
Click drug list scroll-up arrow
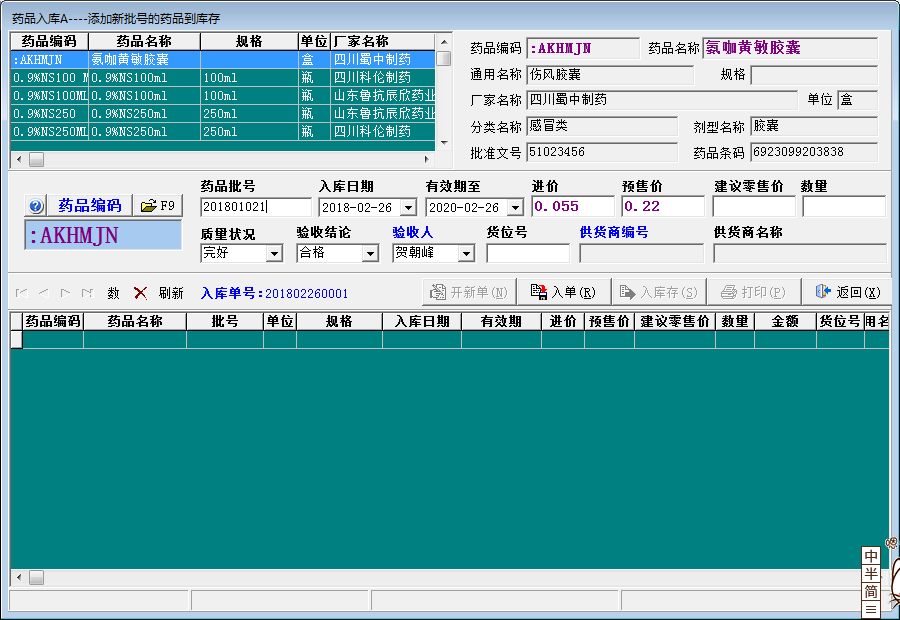pyautogui.click(x=444, y=42)
